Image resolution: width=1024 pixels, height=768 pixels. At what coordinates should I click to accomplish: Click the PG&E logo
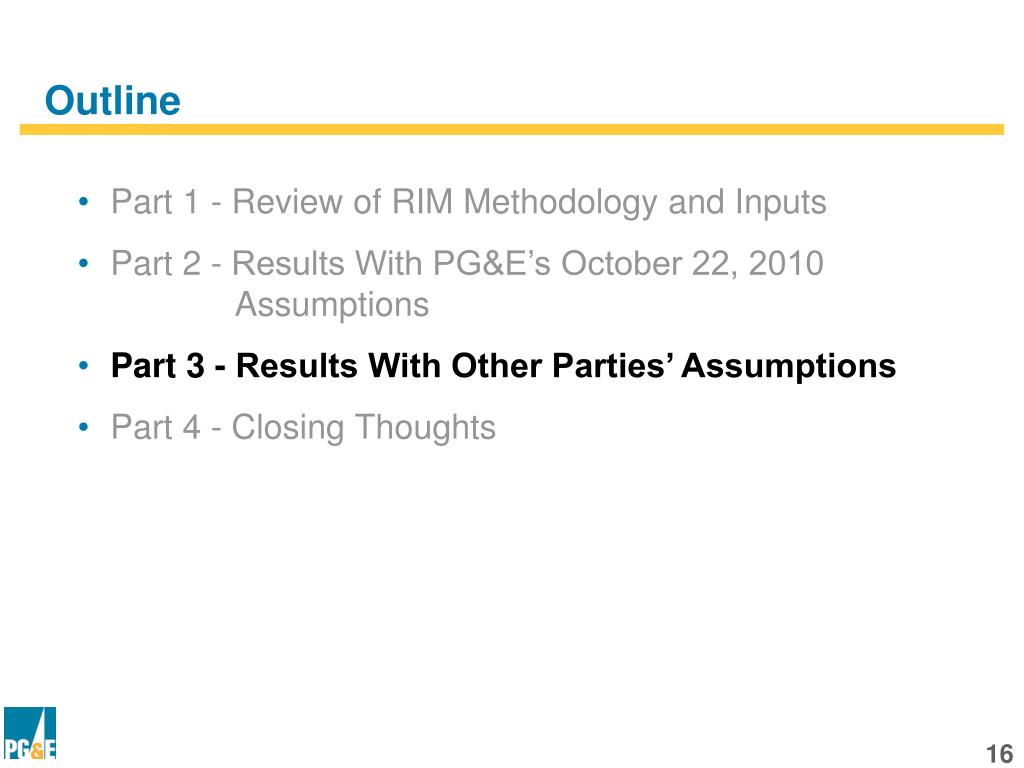pyautogui.click(x=30, y=733)
